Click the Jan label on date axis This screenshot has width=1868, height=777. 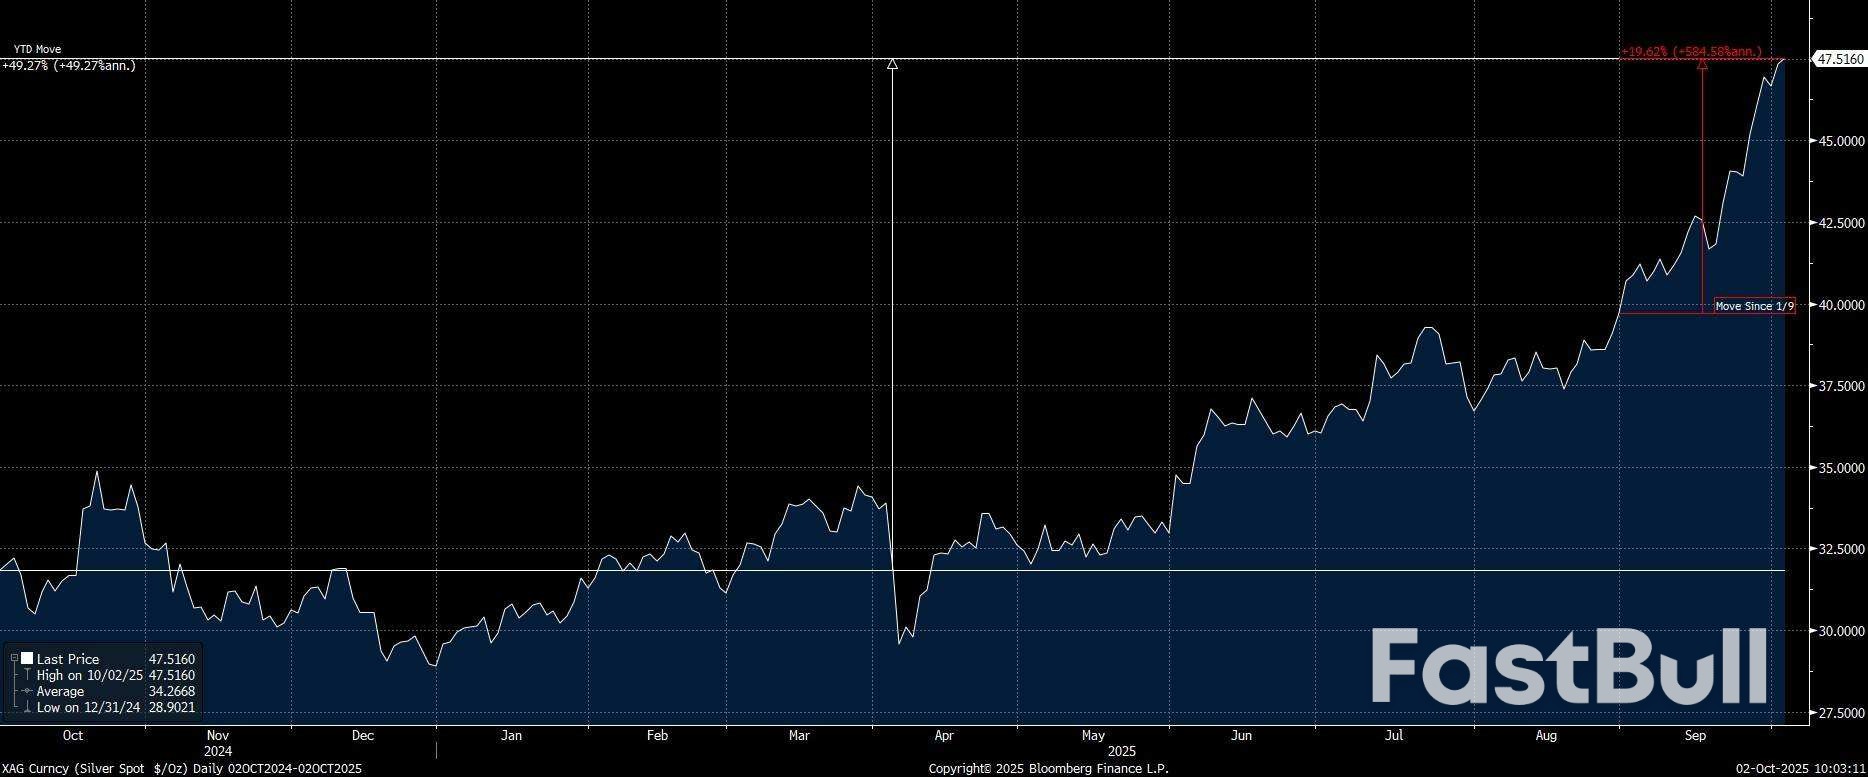[511, 736]
